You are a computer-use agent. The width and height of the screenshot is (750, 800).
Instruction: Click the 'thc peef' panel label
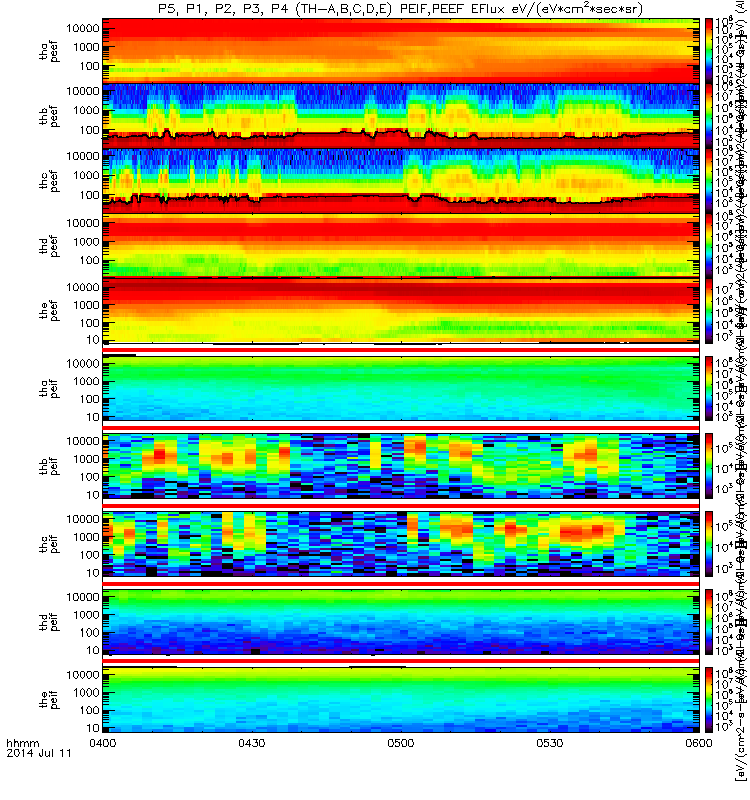(49, 181)
